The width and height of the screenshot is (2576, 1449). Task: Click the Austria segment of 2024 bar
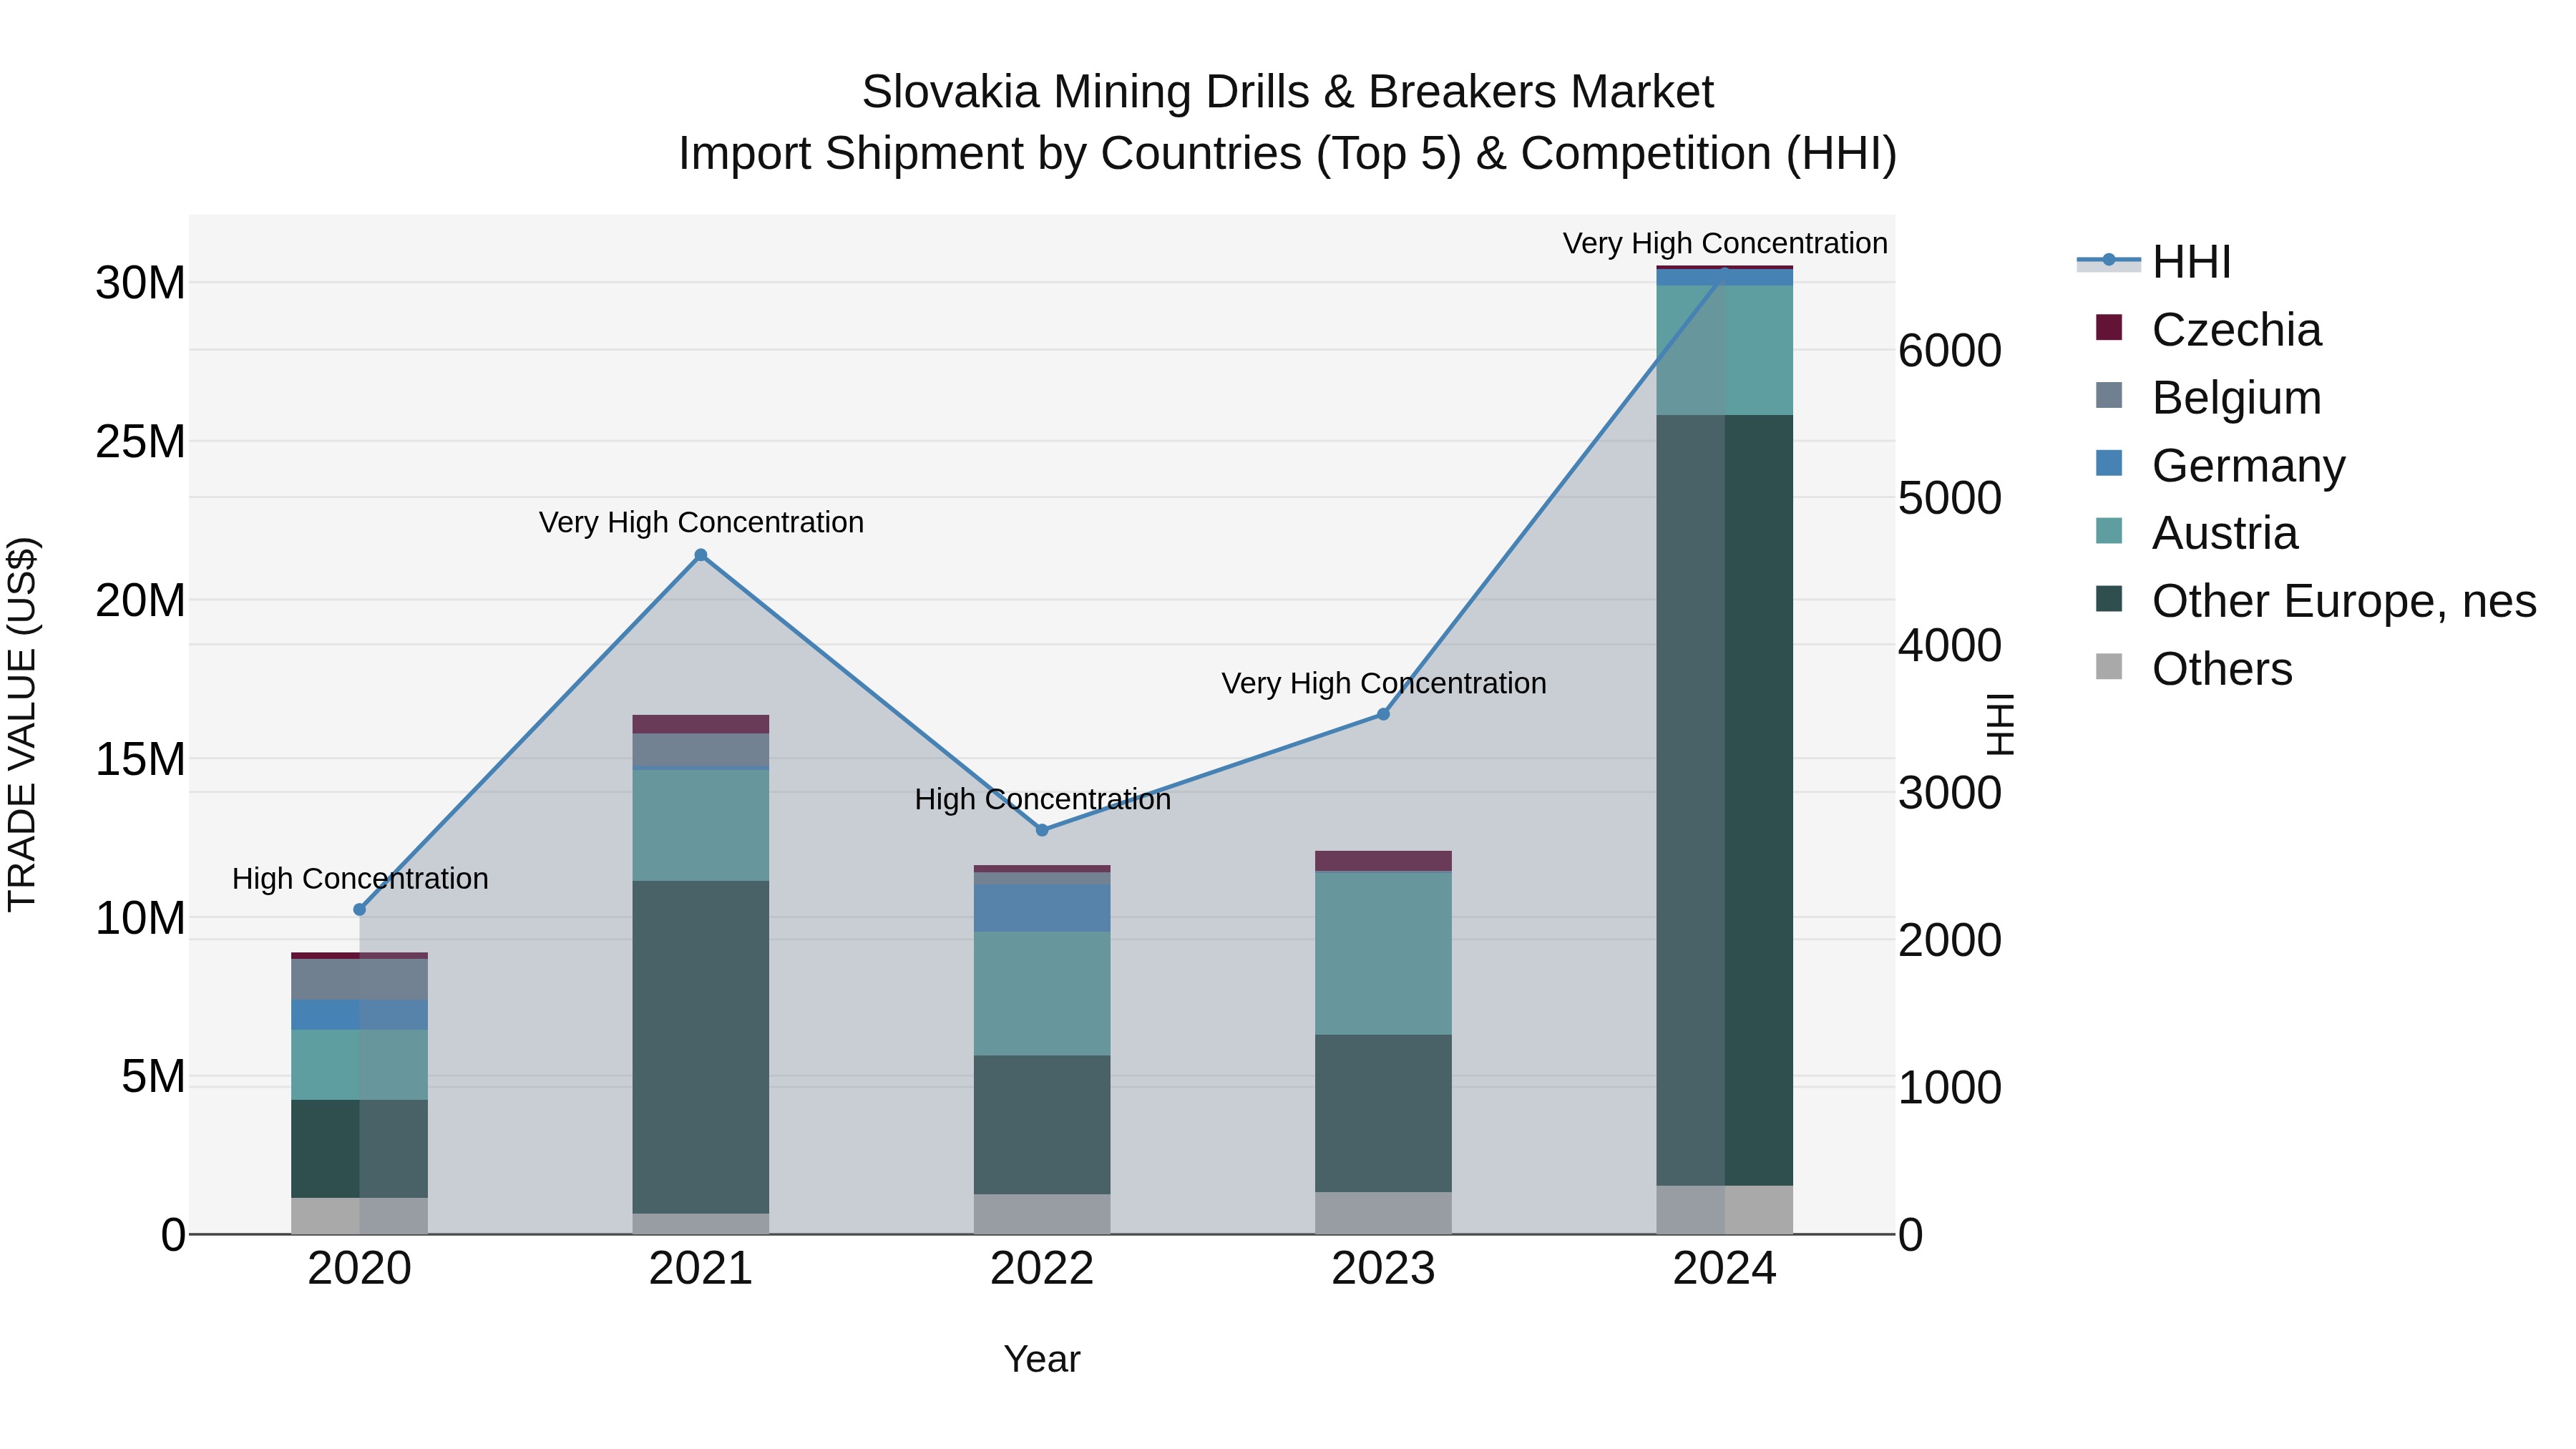click(x=1724, y=350)
